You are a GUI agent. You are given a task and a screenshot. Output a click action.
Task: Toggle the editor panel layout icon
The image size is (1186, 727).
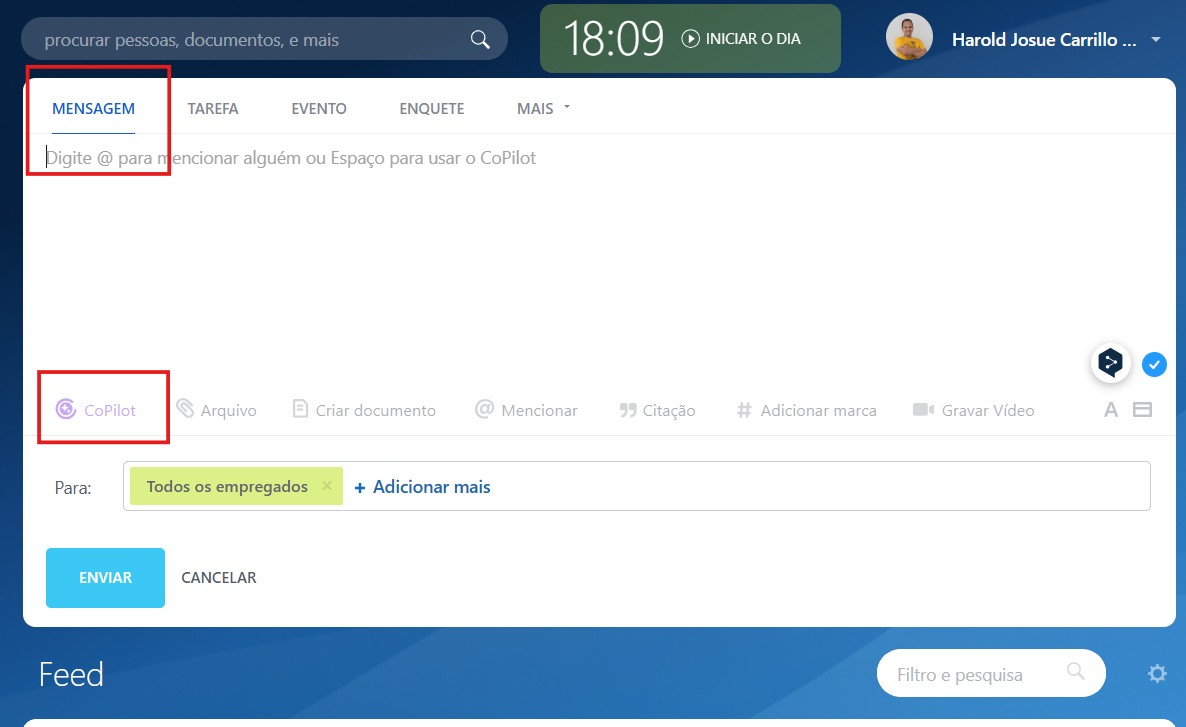tap(1142, 409)
